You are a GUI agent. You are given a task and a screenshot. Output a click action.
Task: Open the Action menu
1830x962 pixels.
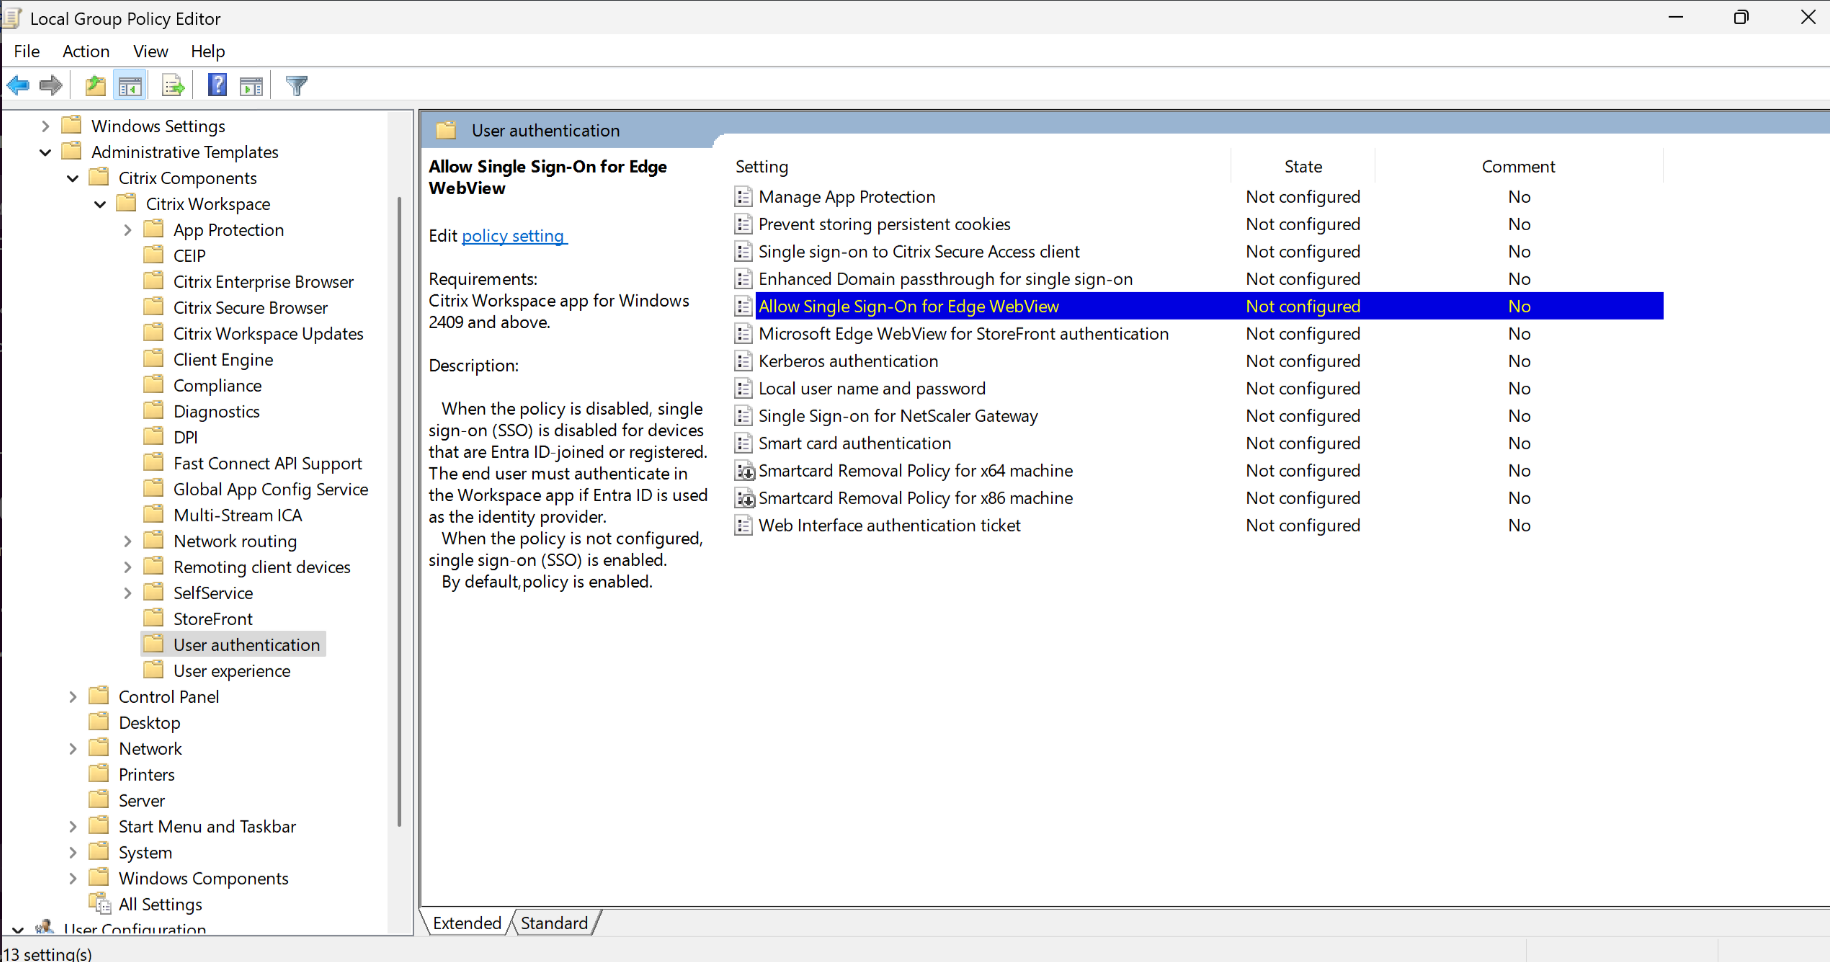(86, 51)
